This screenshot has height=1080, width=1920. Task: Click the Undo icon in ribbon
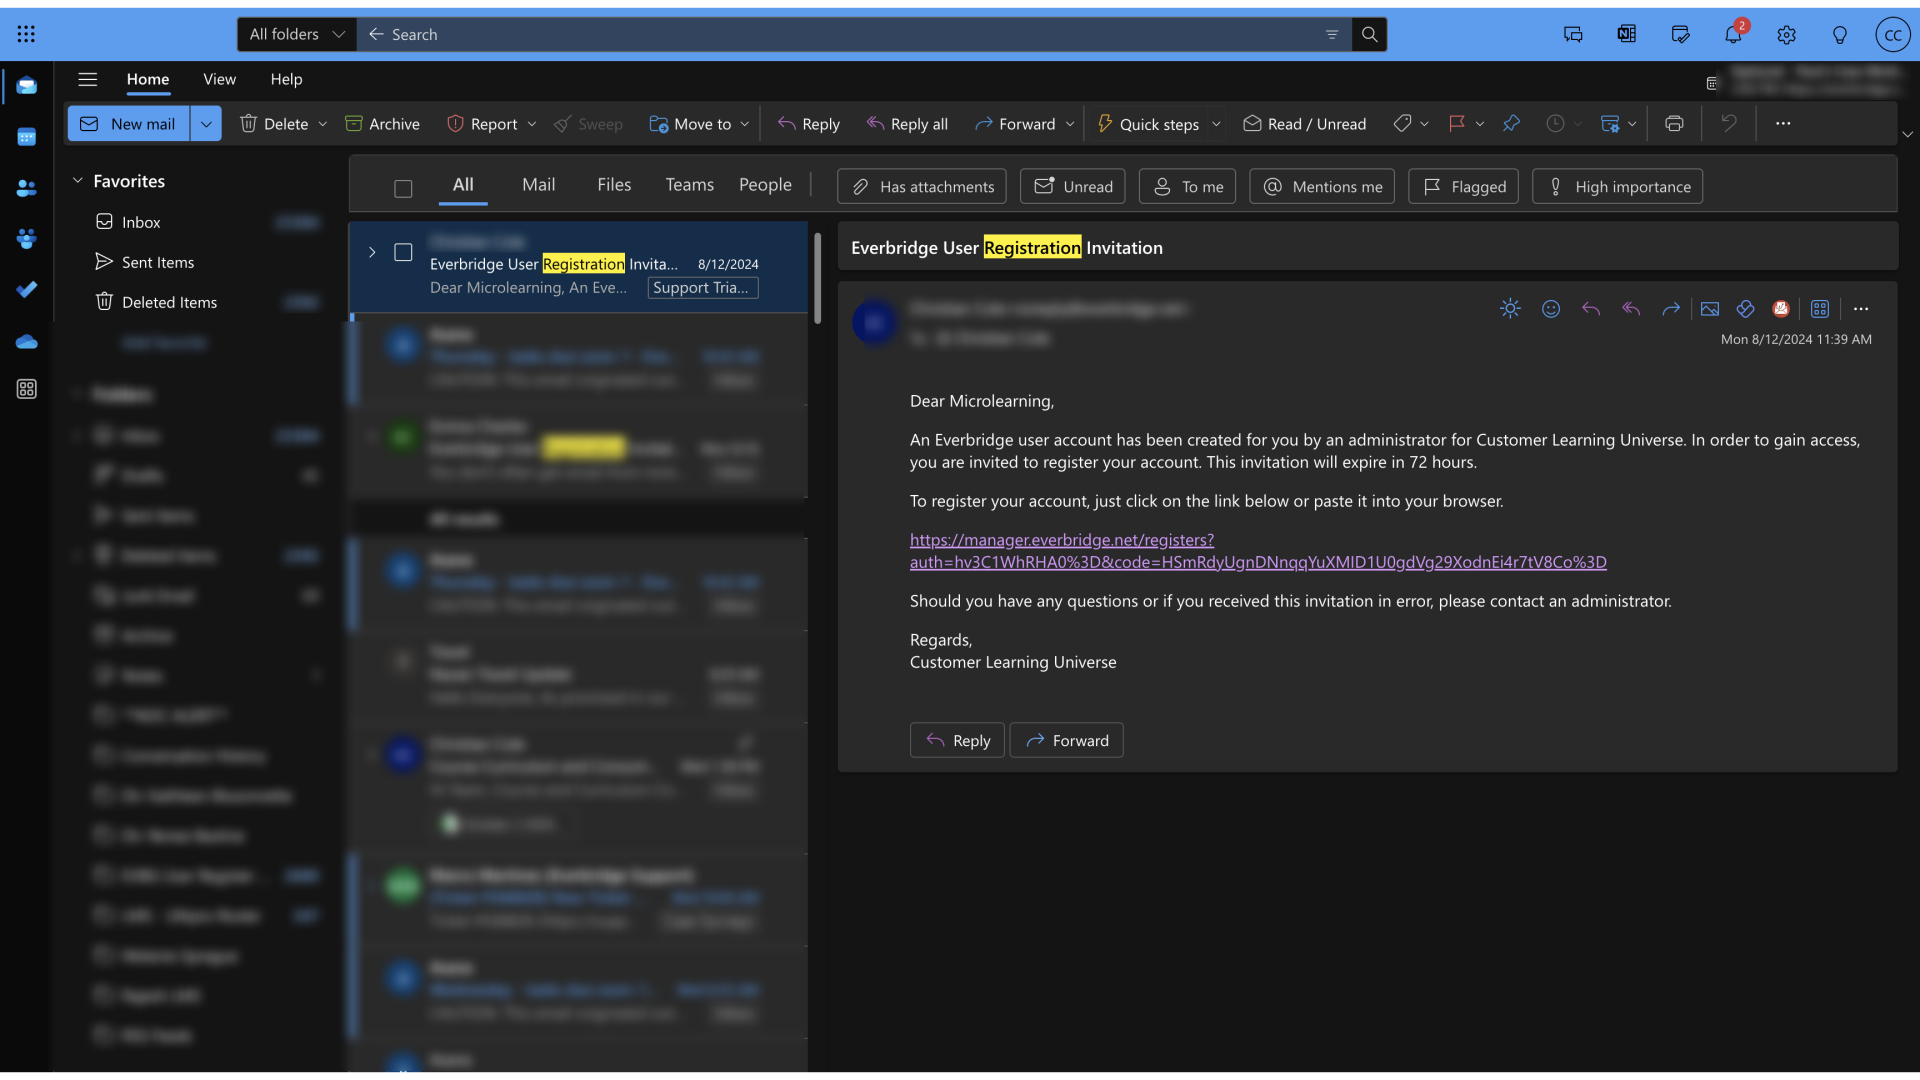[1729, 124]
